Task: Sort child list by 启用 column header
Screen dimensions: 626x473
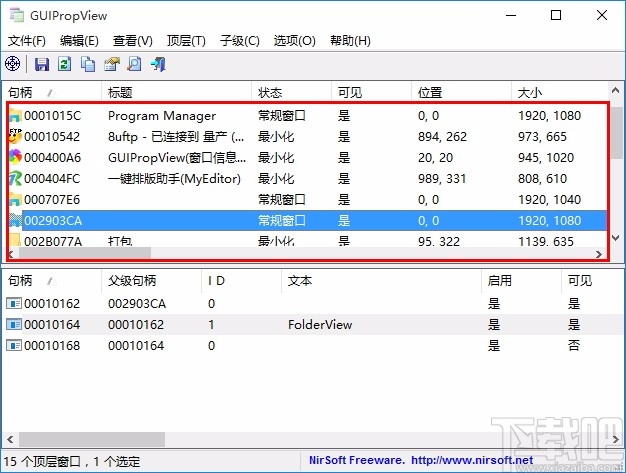Action: 521,281
